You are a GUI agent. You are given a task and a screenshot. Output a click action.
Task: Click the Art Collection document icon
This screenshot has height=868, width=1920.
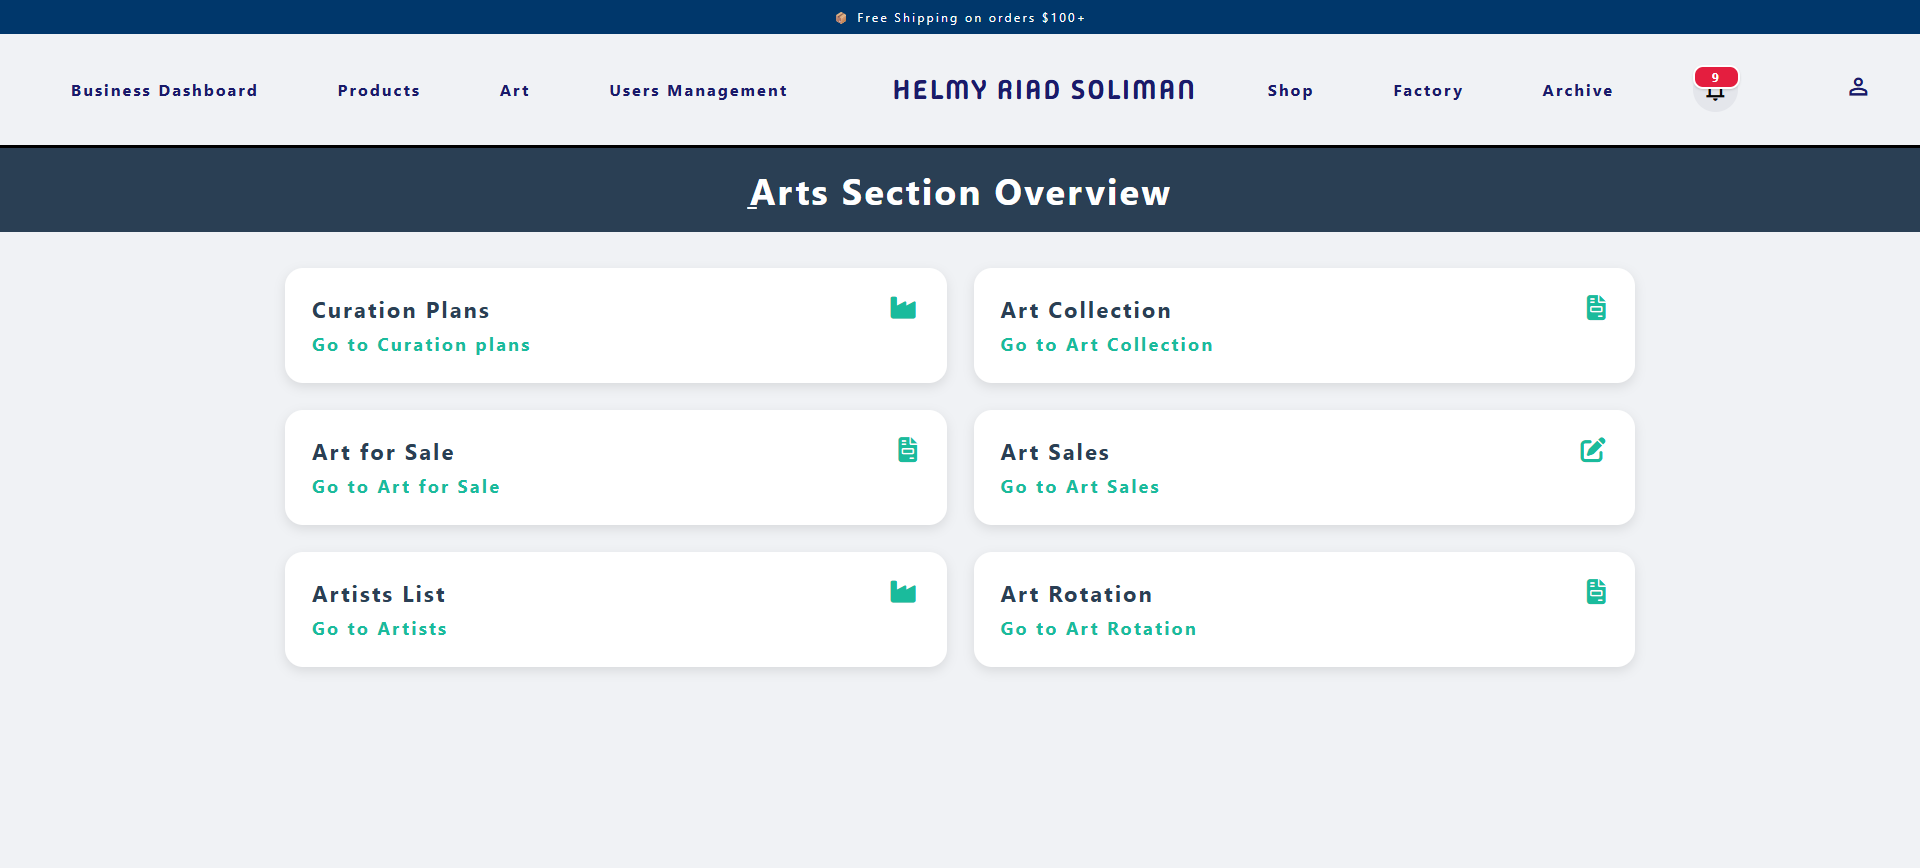[1596, 308]
